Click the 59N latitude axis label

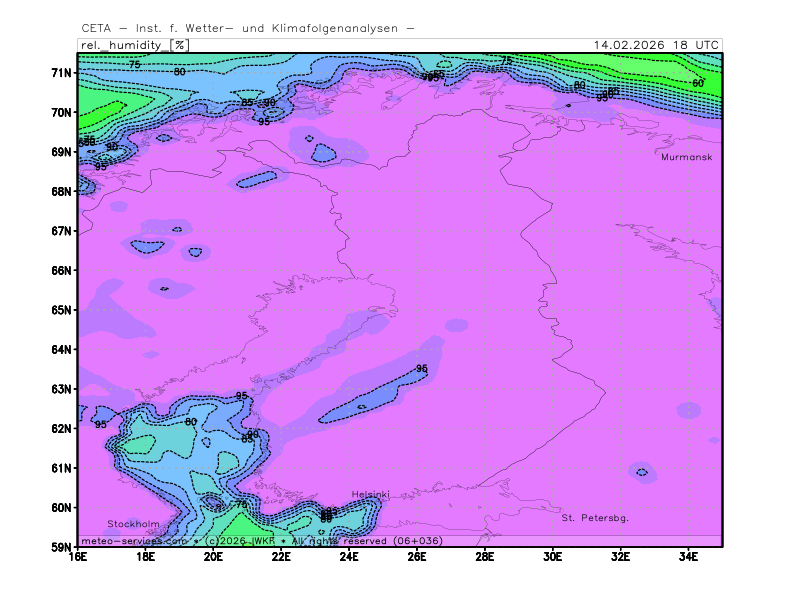point(63,547)
